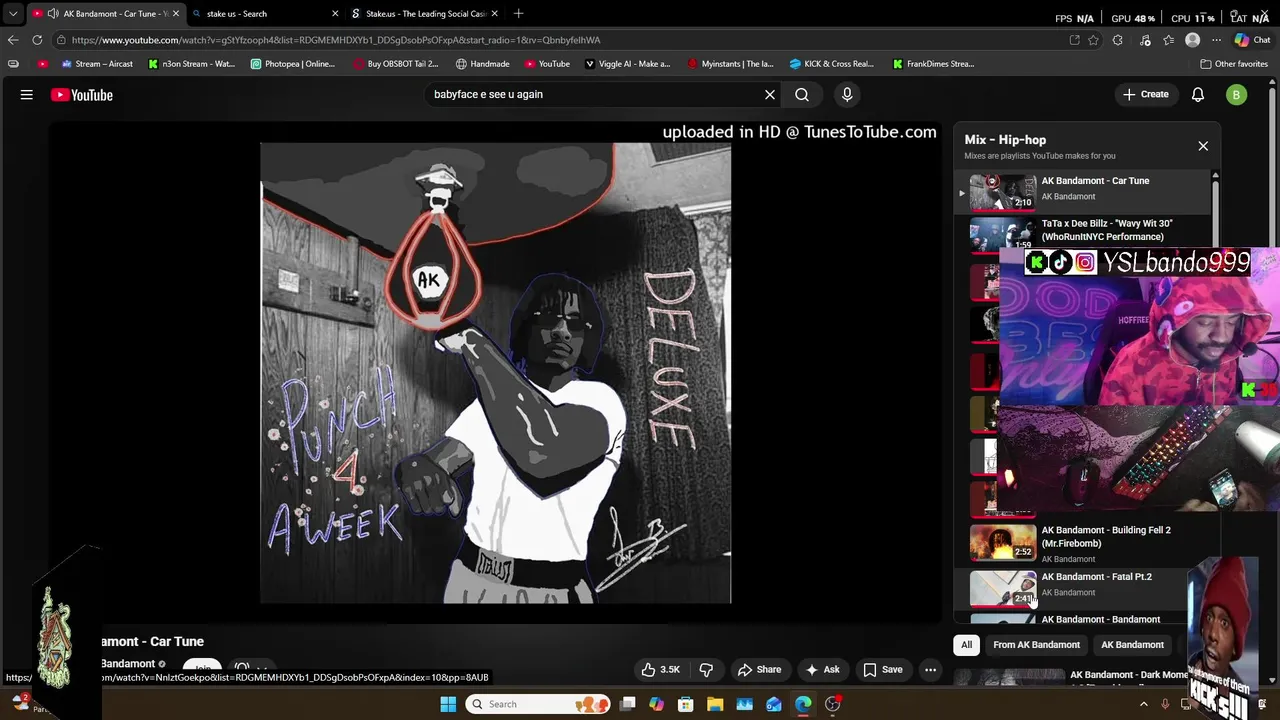Reload the current page
The image size is (1280, 720).
[x=37, y=40]
